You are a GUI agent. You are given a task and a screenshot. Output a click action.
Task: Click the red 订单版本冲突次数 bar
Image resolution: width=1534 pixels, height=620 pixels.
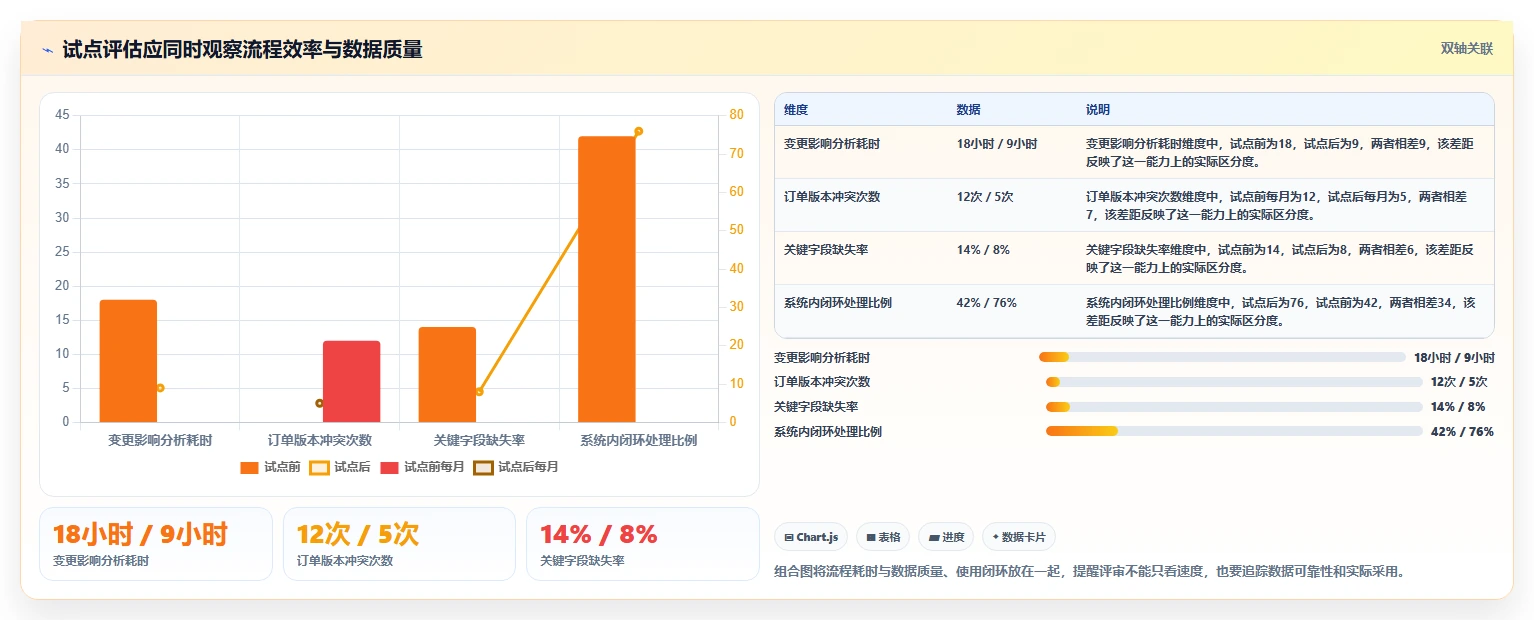coord(351,382)
